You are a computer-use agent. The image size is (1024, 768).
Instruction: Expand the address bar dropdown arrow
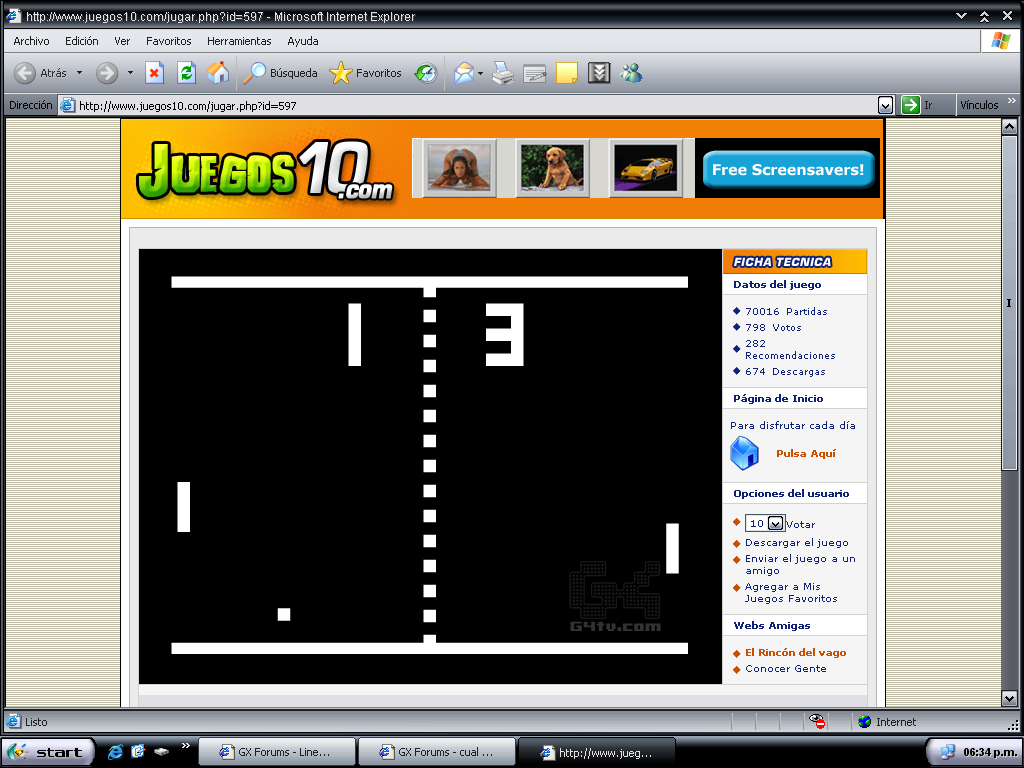pos(885,105)
